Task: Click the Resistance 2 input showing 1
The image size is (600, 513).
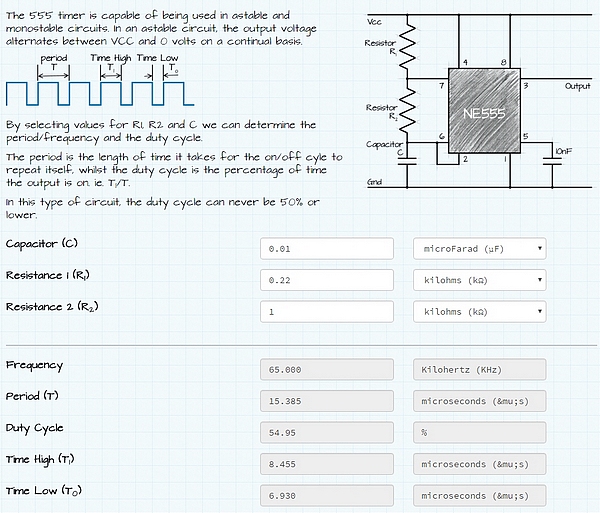Action: pyautogui.click(x=327, y=312)
